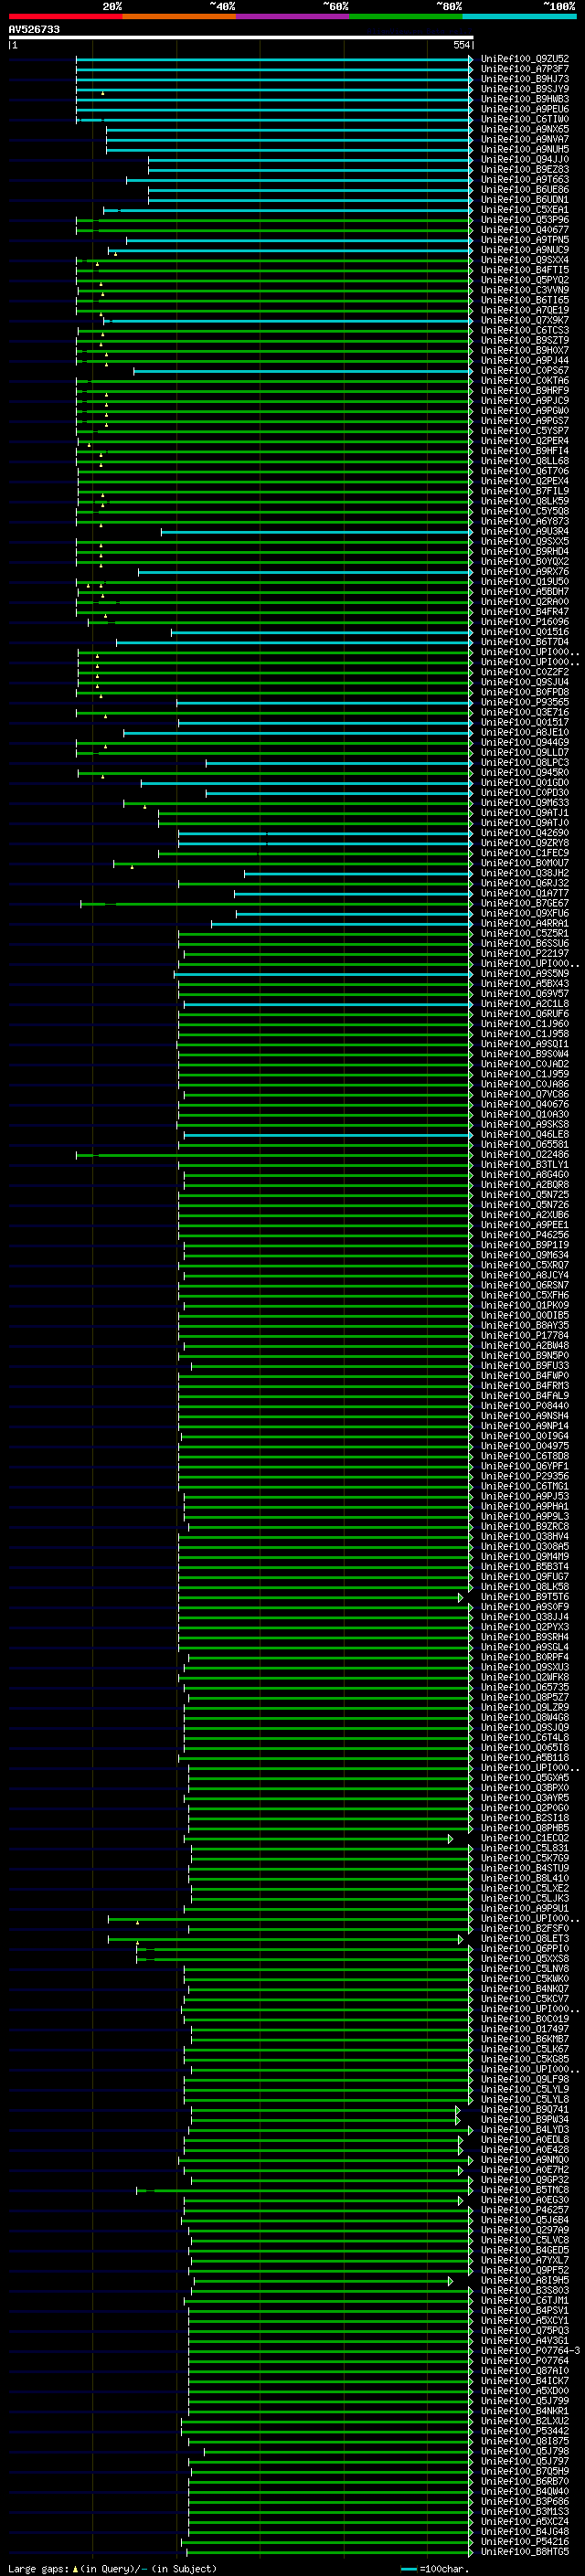This screenshot has width=585, height=2576.
Task: Click the query end position 554
Action: (461, 45)
